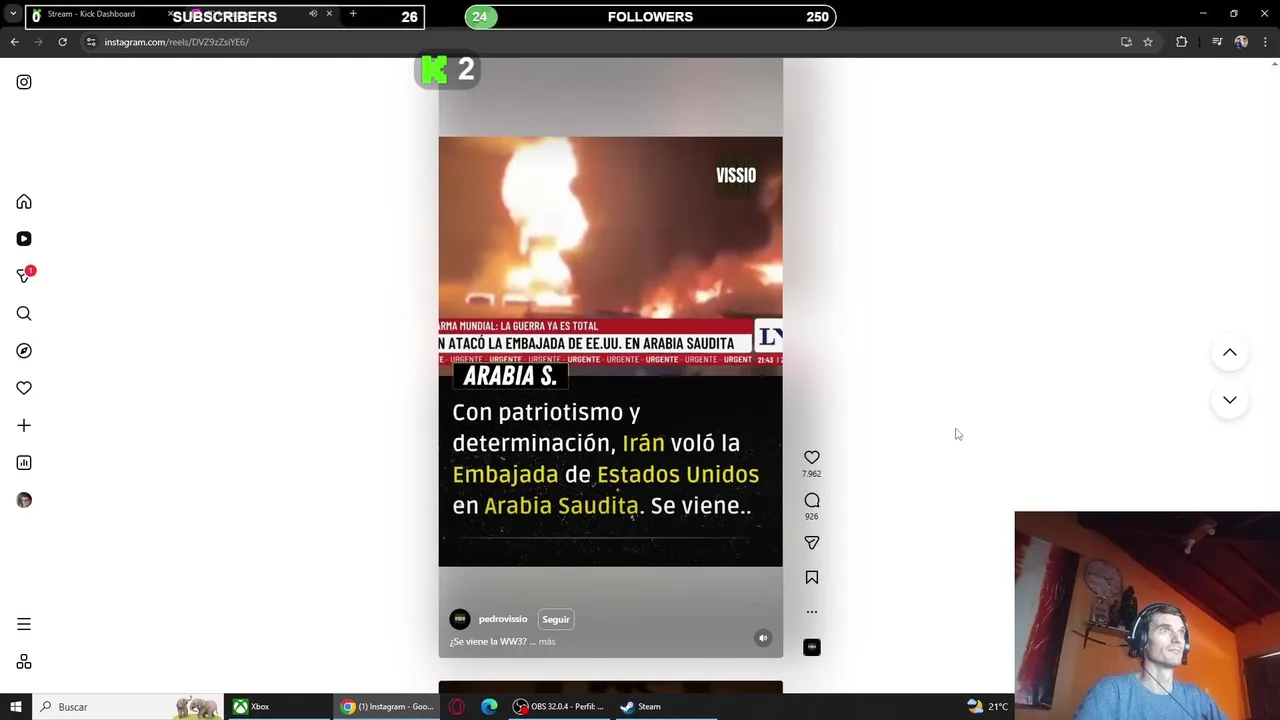Open the weather 21°C widget

coord(987,707)
